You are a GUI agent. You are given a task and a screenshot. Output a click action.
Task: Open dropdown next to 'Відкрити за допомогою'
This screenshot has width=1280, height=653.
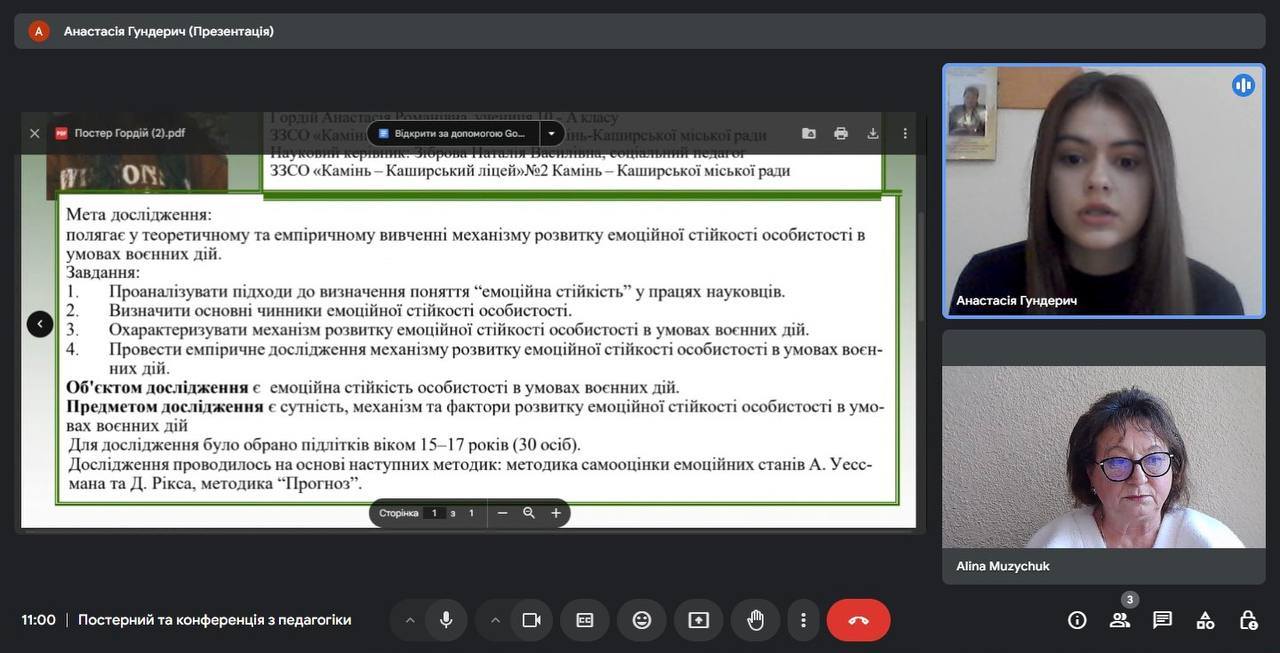click(551, 133)
